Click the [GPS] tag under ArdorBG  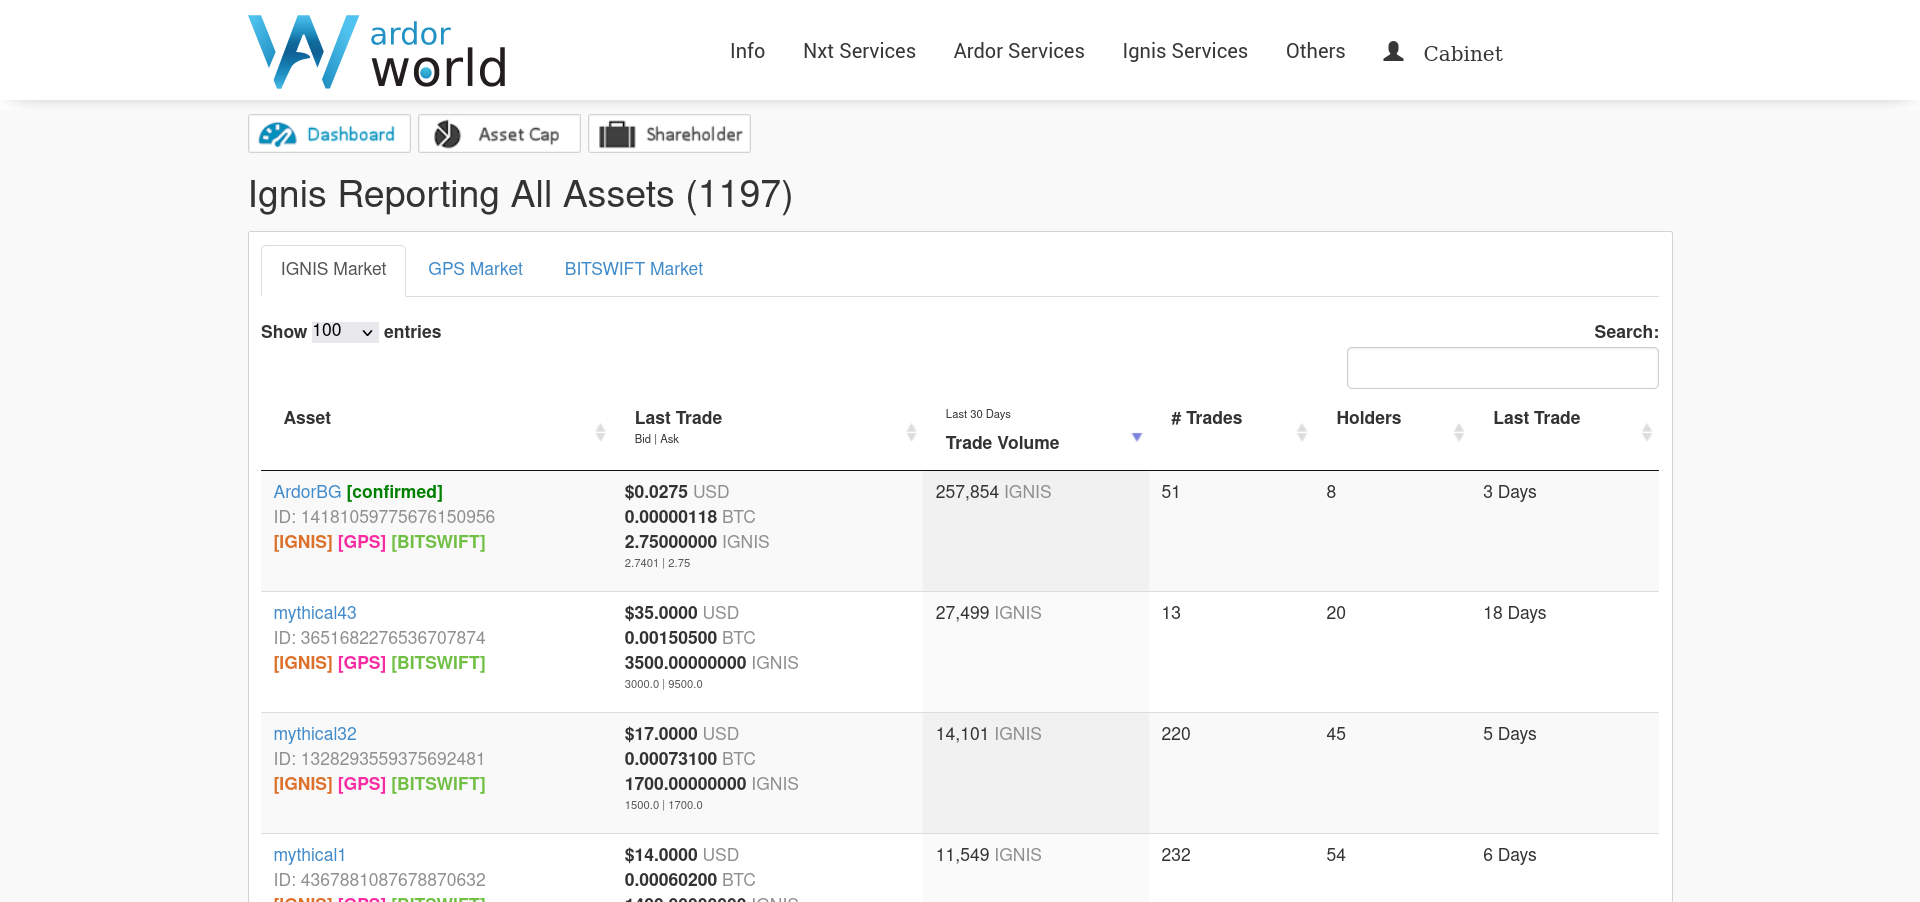pyautogui.click(x=362, y=542)
